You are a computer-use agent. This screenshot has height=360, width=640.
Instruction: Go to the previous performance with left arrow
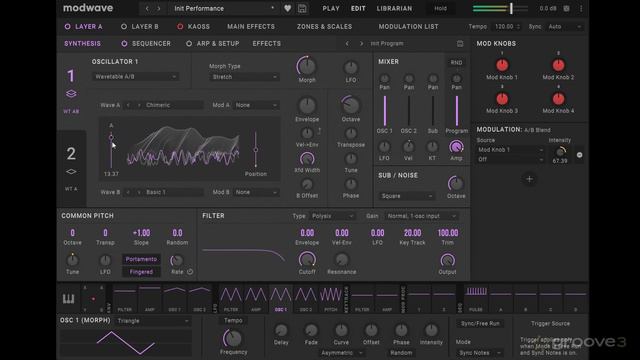pos(147,8)
